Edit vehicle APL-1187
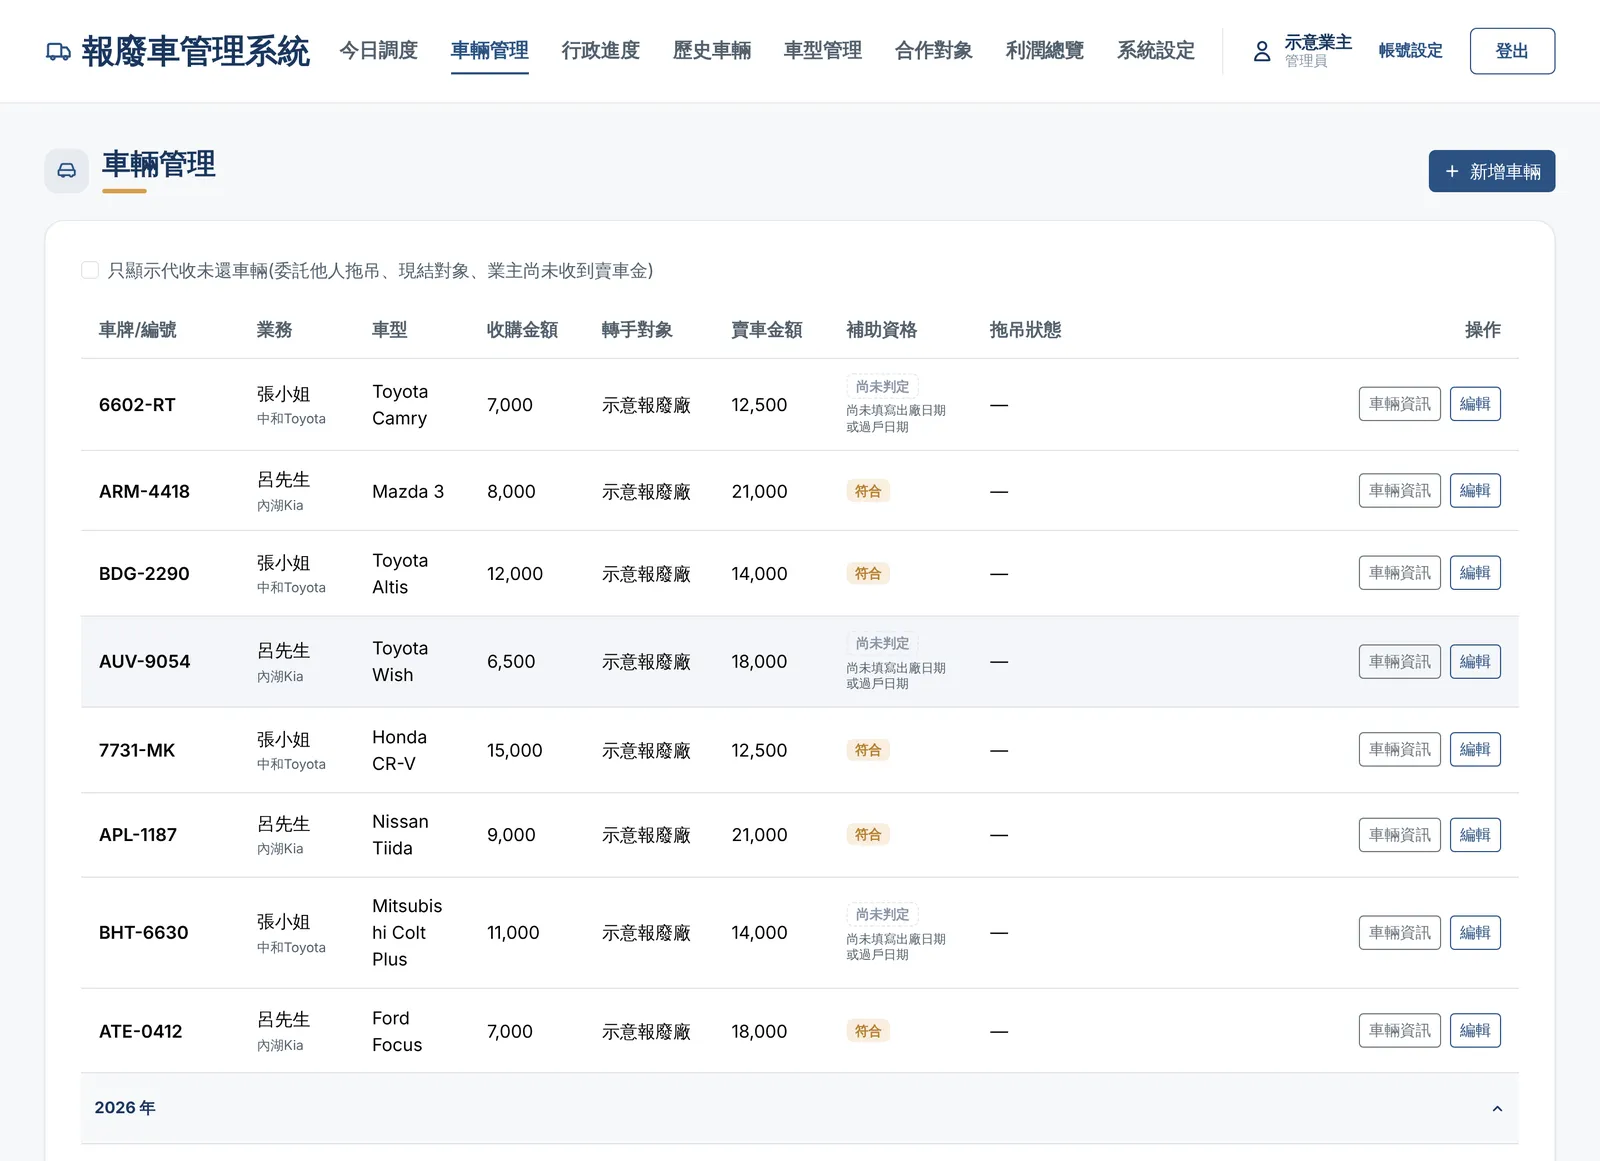 tap(1475, 835)
